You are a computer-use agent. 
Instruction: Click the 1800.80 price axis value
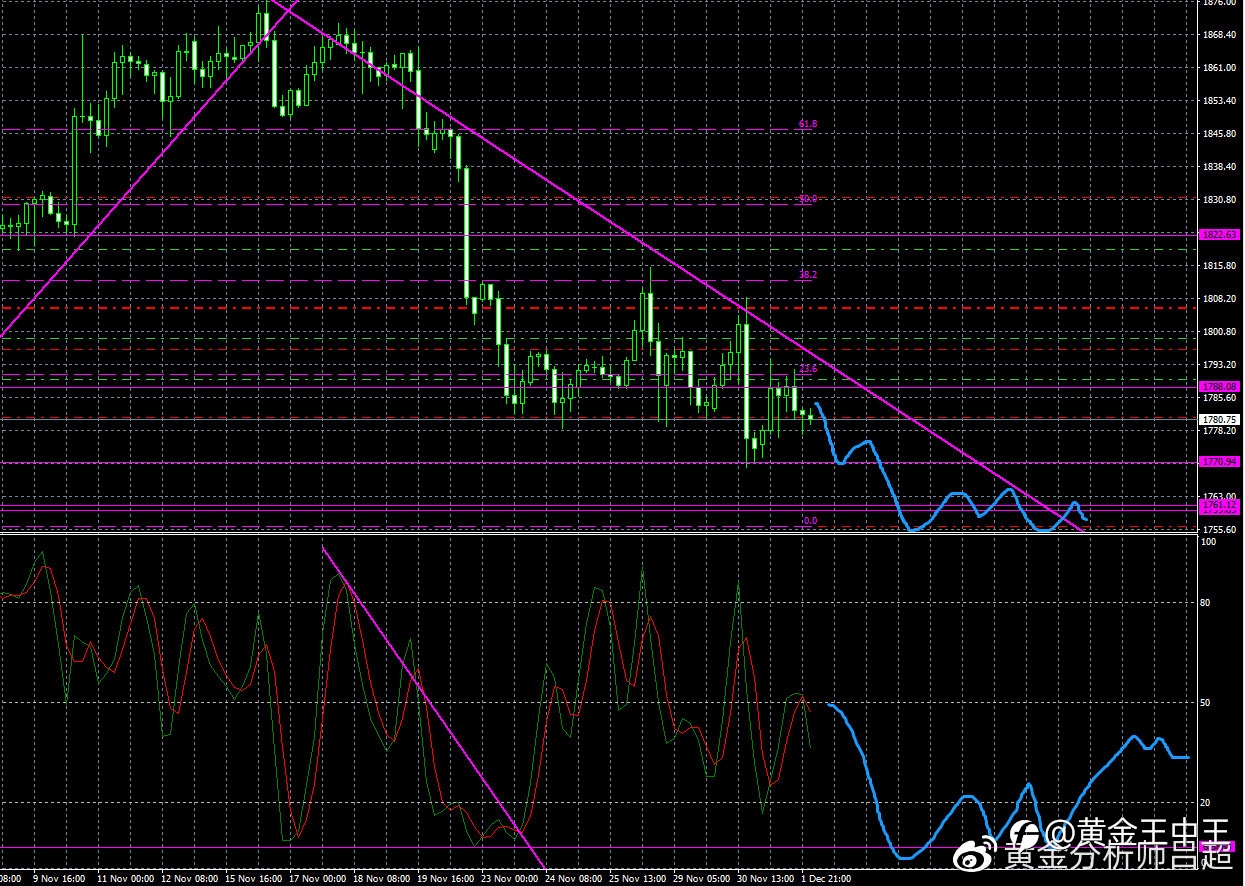click(x=1218, y=332)
